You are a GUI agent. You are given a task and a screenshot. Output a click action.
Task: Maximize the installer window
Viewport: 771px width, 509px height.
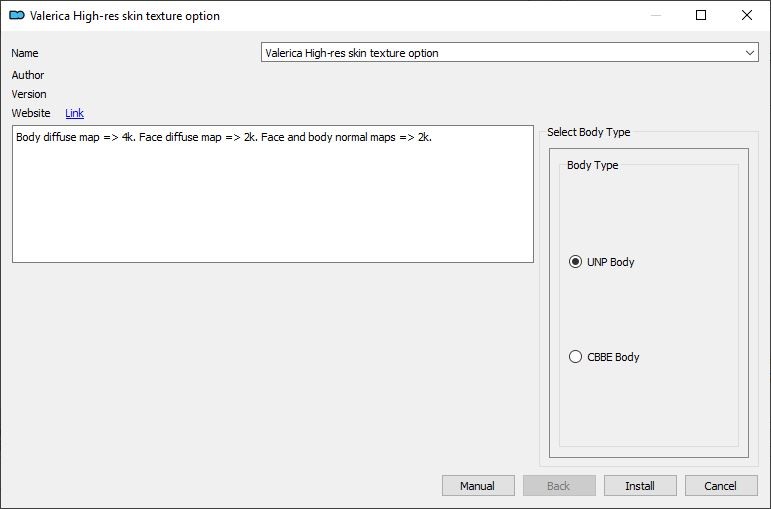click(x=701, y=15)
